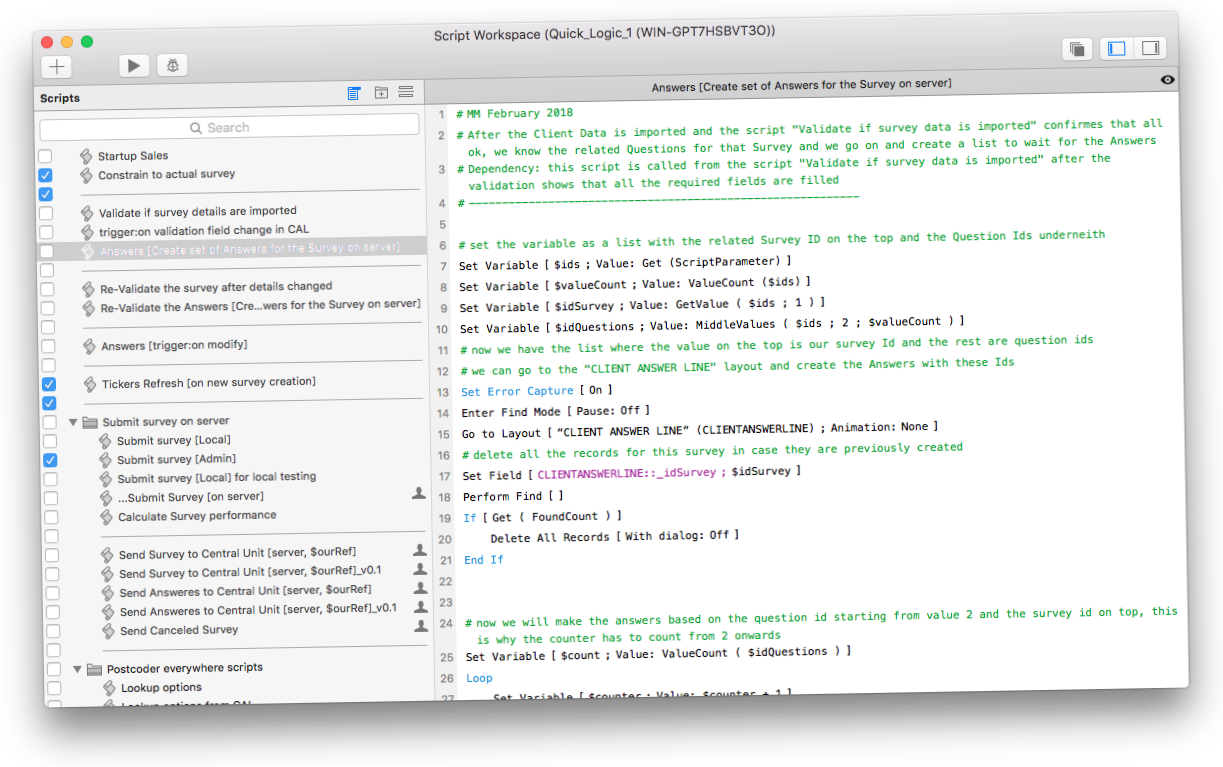Click script icon beside Tickers Refresh
Viewport: 1223px width, 767px height.
tap(90, 384)
